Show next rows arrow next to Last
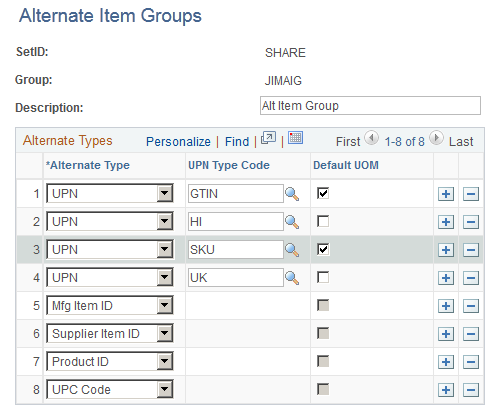Image resolution: width=498 pixels, height=417 pixels. coord(436,138)
